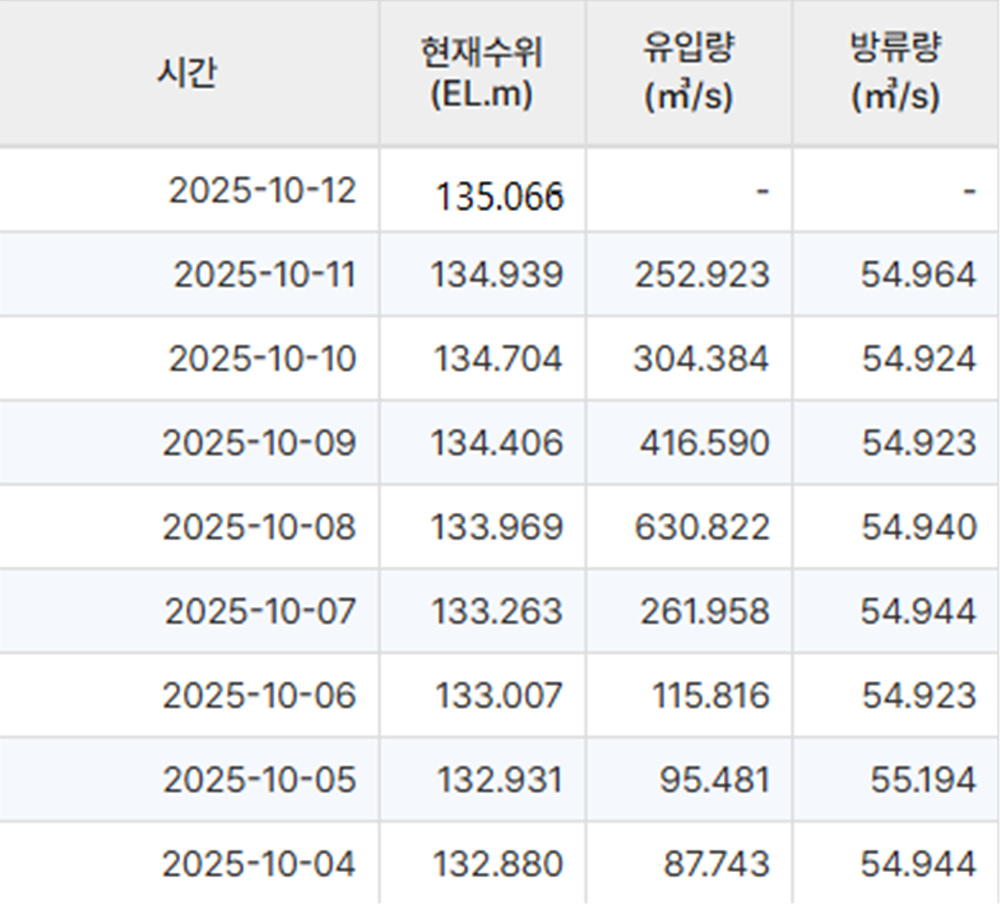Select water level value 132.880
The image size is (1000, 904).
497,863
